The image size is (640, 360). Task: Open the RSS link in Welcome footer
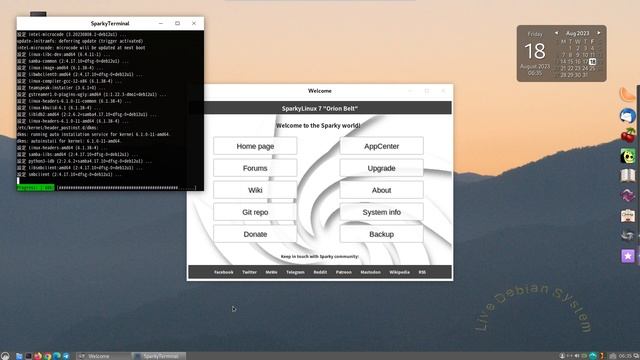coord(422,272)
